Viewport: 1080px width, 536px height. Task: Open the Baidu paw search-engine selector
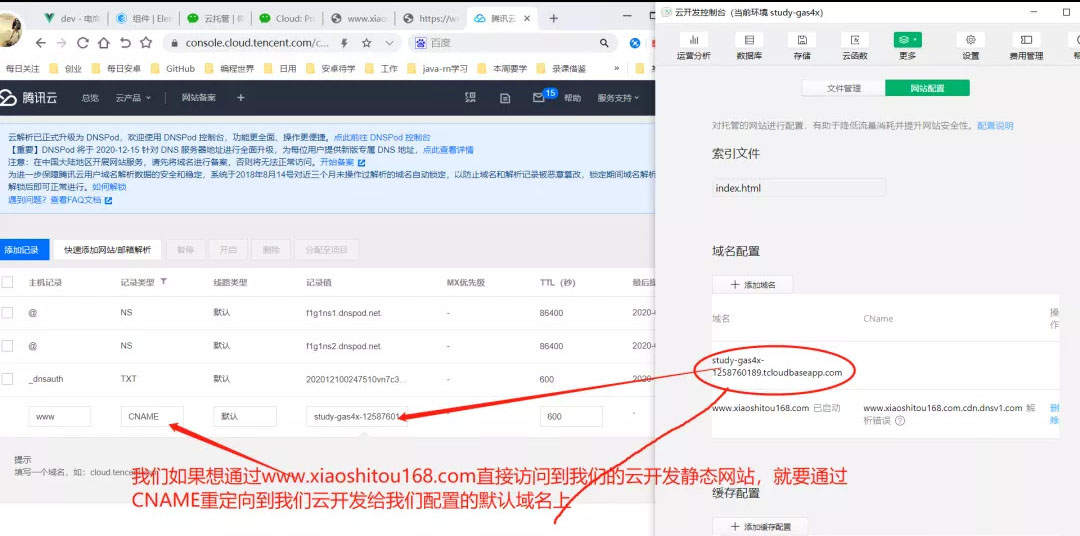click(420, 43)
